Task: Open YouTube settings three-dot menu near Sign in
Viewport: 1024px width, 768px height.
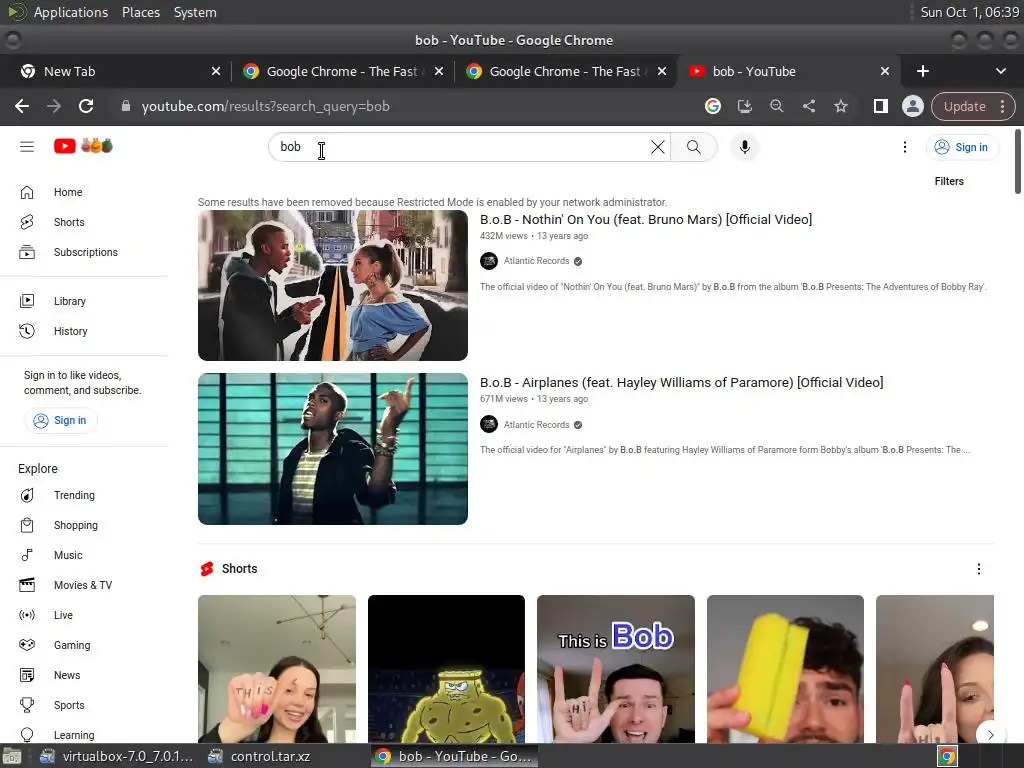Action: (x=904, y=148)
